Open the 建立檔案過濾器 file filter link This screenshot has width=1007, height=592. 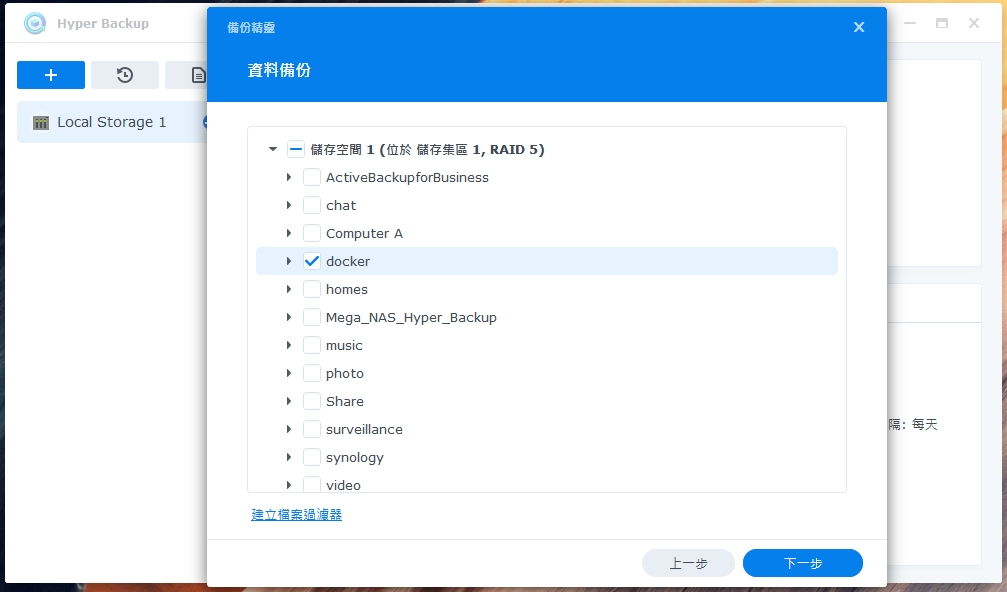pos(296,515)
